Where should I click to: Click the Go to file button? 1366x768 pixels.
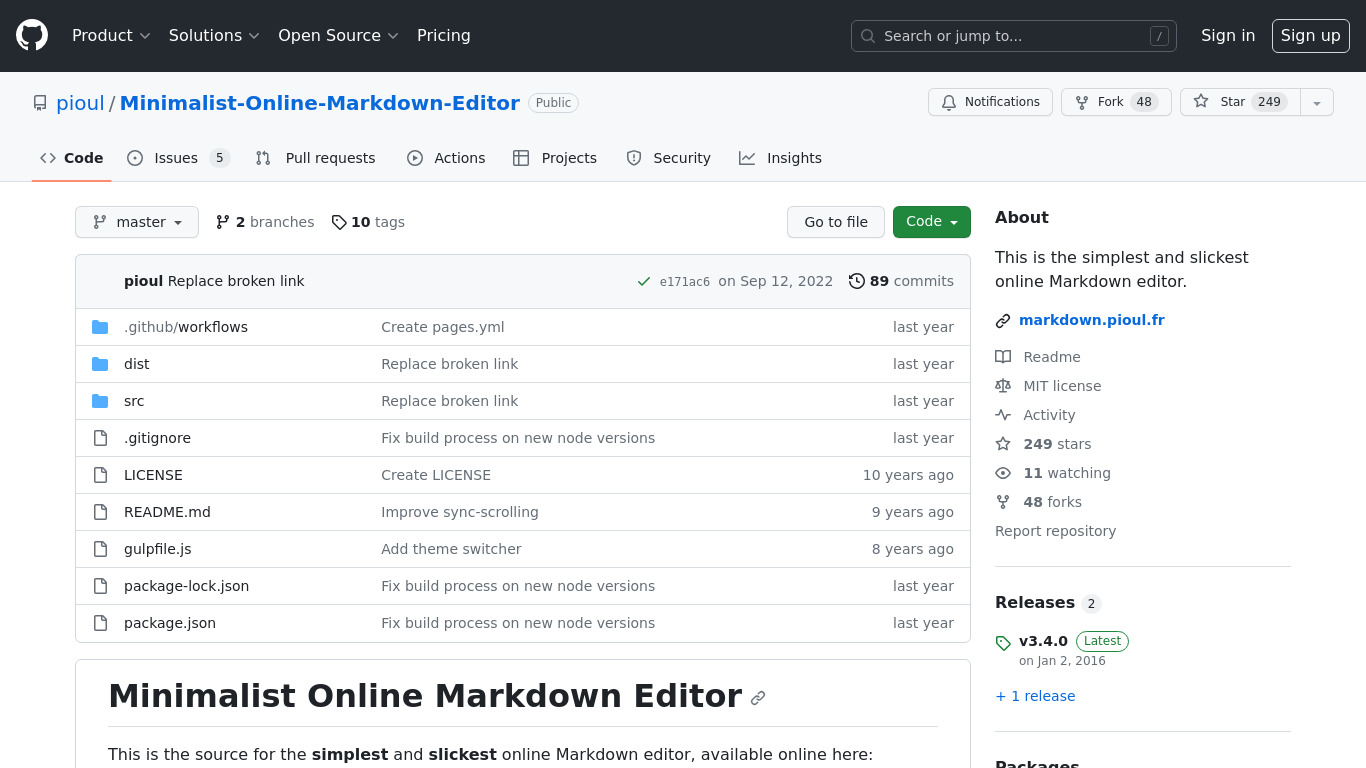[836, 222]
